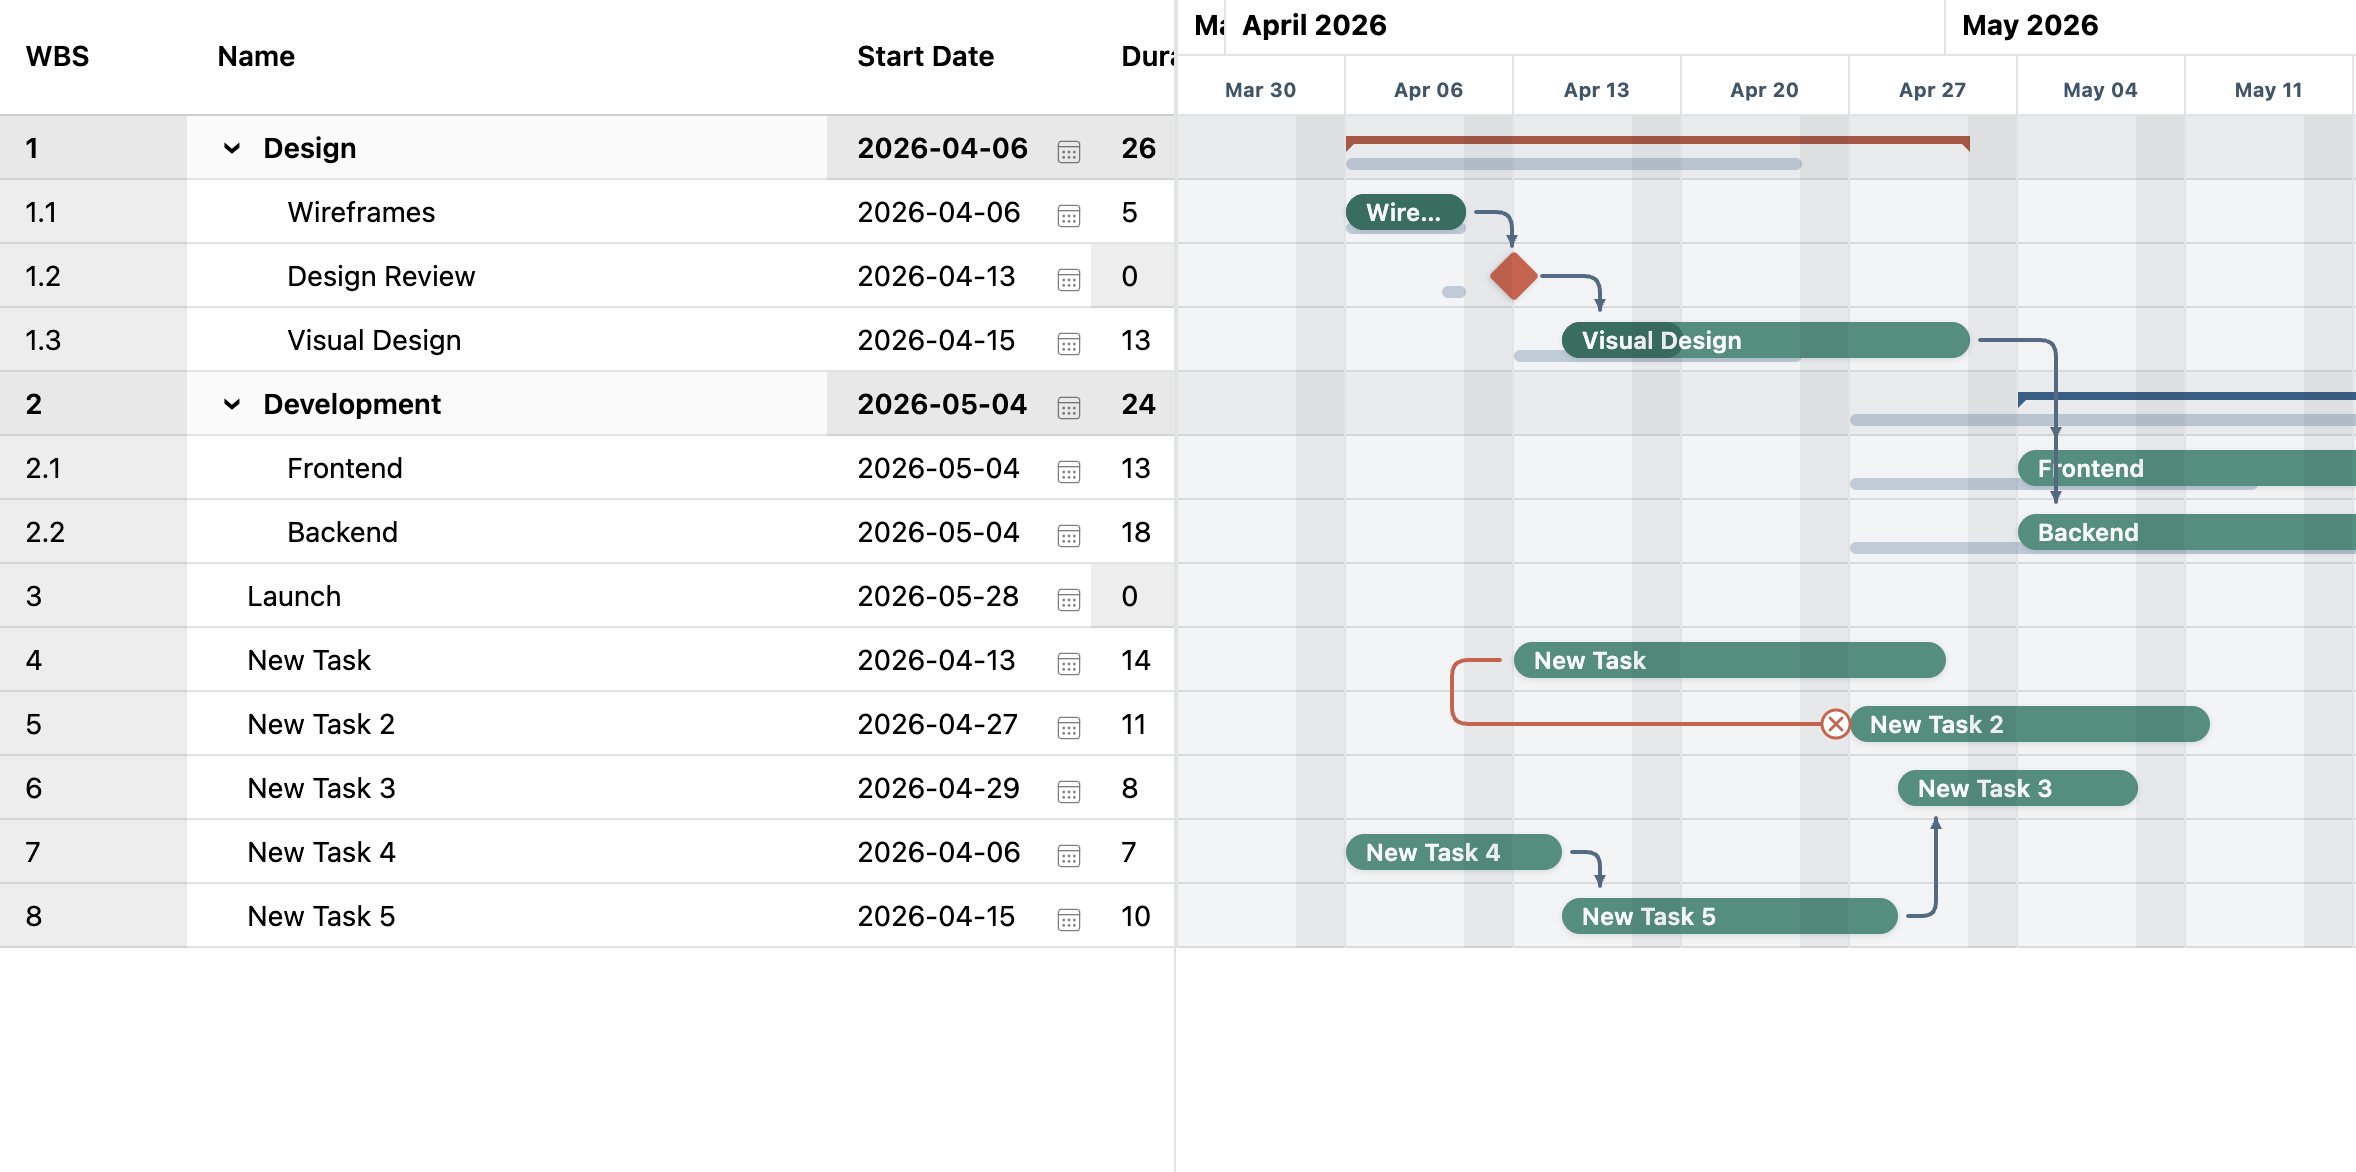Open calendar icon in New Task 2 row
Screen dimensions: 2356x1172
point(1069,727)
